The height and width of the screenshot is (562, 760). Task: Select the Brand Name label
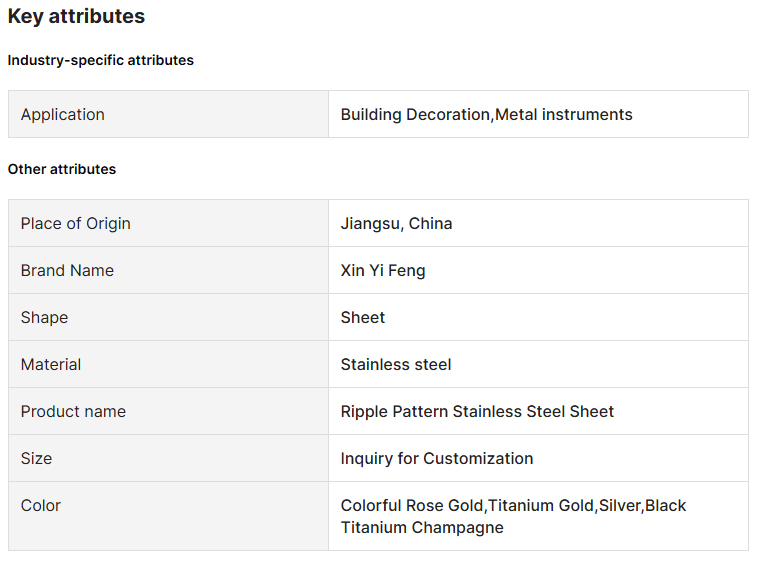coord(67,270)
